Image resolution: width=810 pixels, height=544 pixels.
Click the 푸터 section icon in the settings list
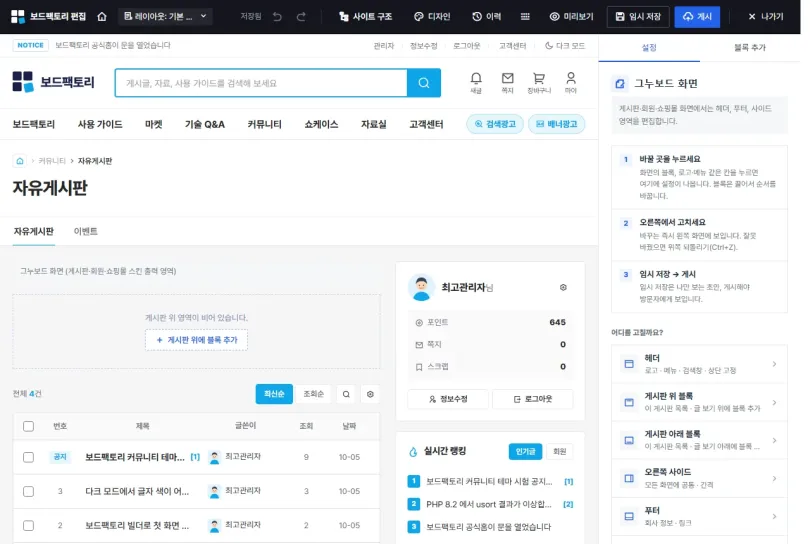pos(629,516)
